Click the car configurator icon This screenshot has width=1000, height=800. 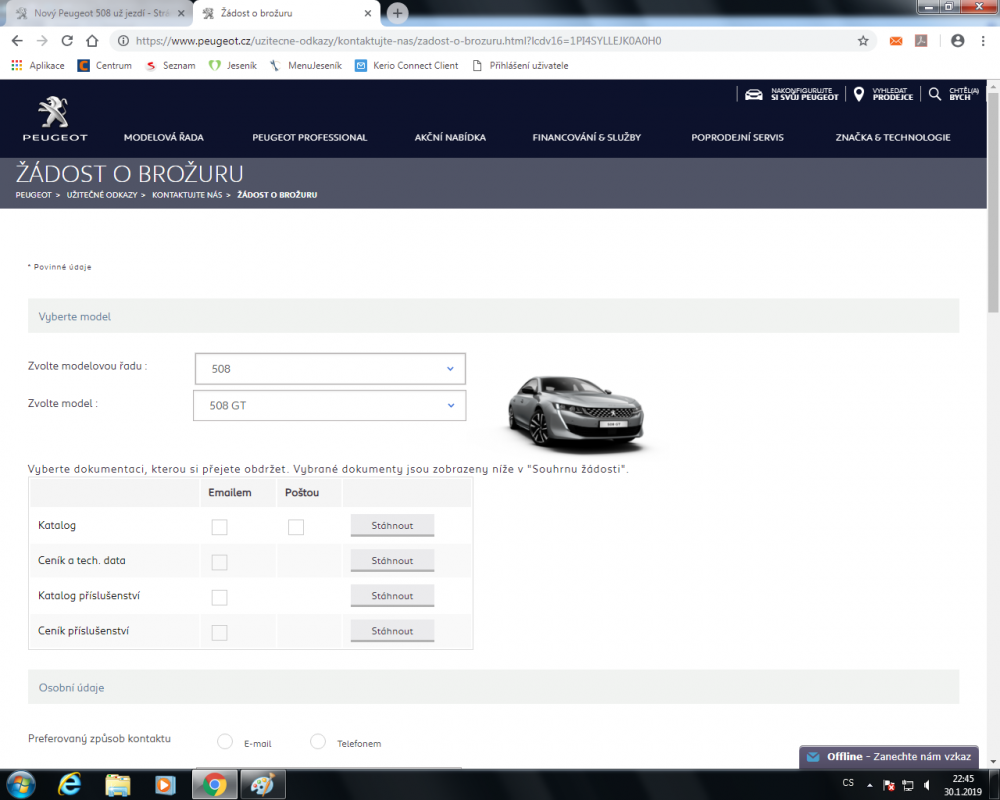pos(754,94)
